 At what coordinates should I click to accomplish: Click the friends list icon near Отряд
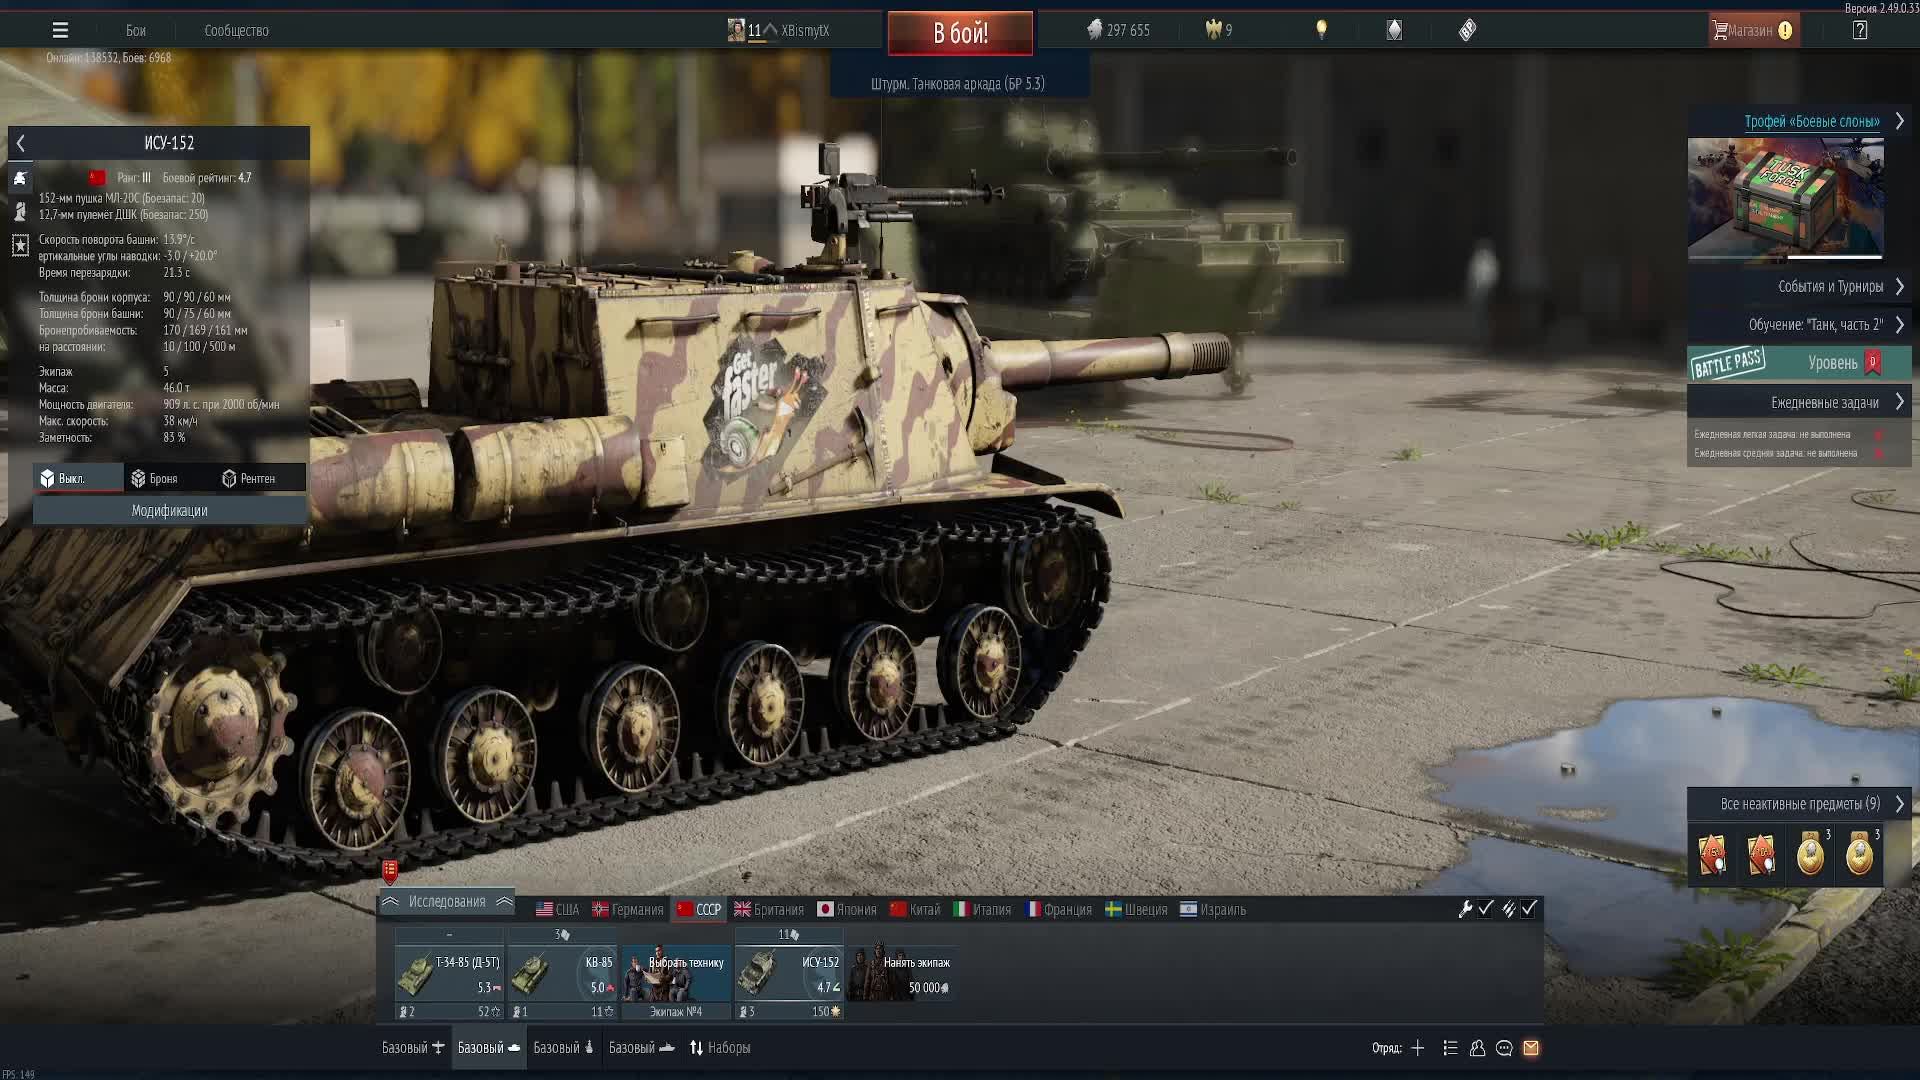[x=1477, y=1048]
